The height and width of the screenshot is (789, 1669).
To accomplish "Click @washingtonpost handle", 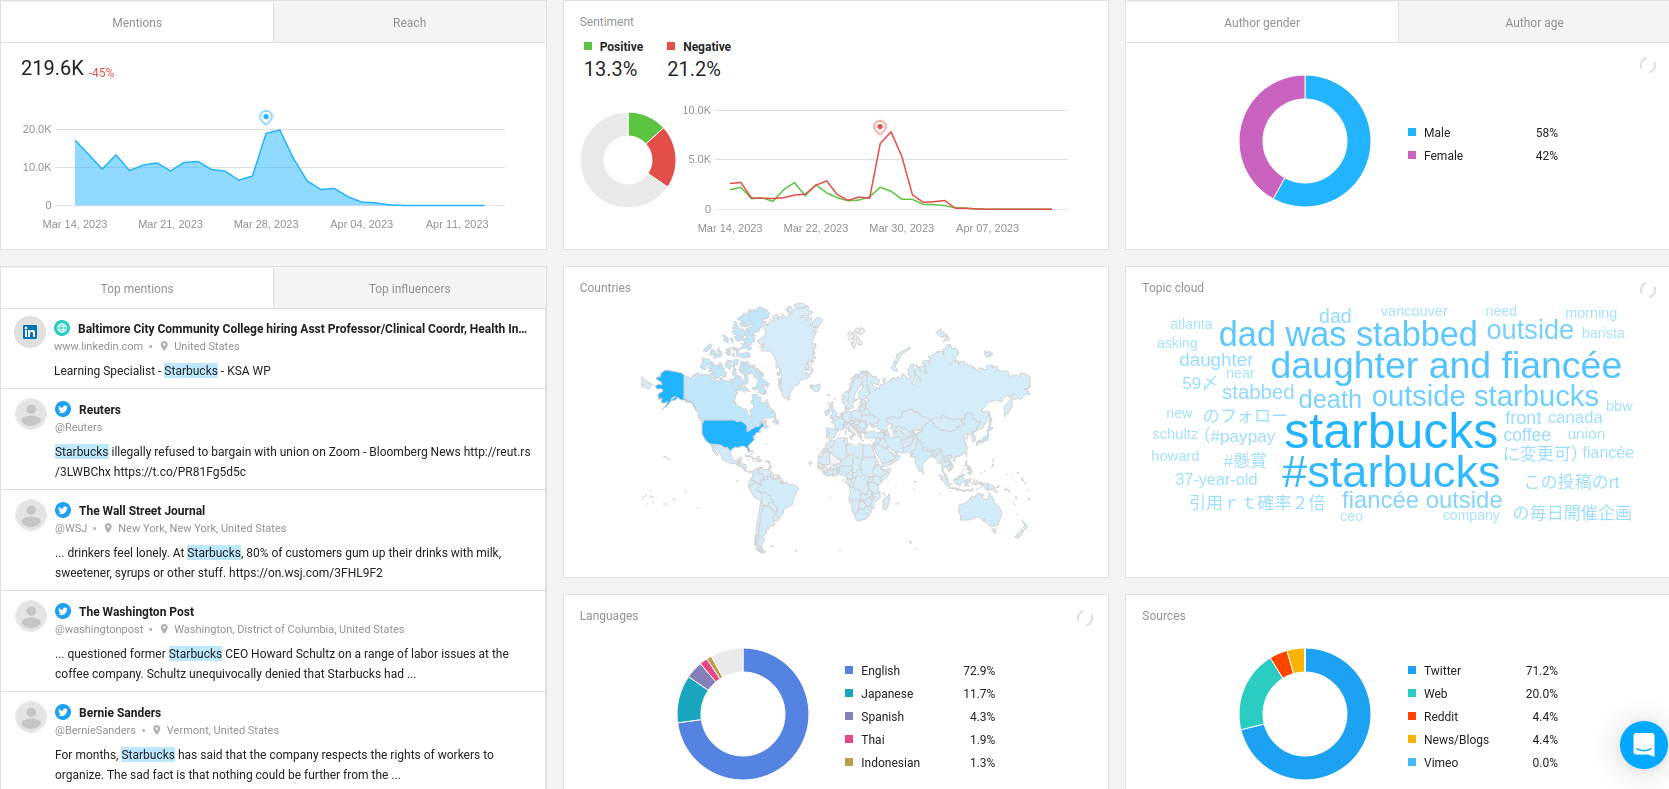I will pyautogui.click(x=99, y=629).
